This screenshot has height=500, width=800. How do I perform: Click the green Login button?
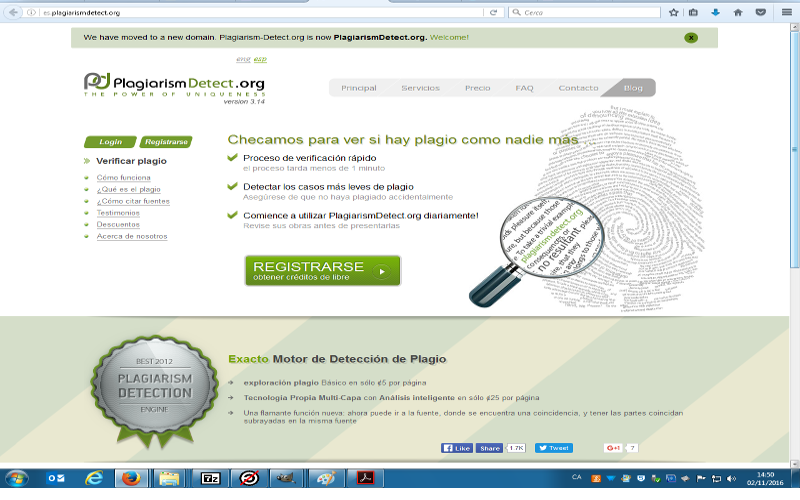(x=110, y=142)
